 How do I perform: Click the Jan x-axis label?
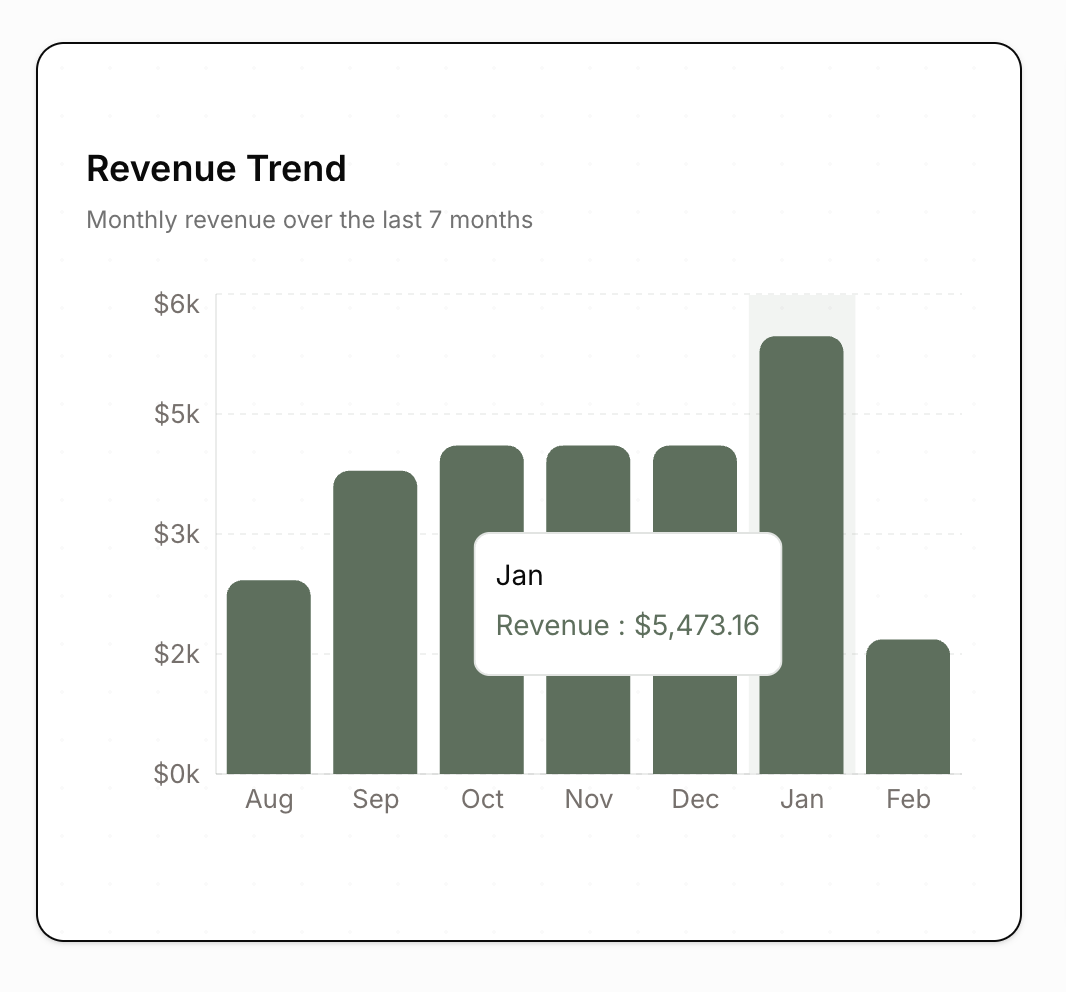tap(802, 800)
